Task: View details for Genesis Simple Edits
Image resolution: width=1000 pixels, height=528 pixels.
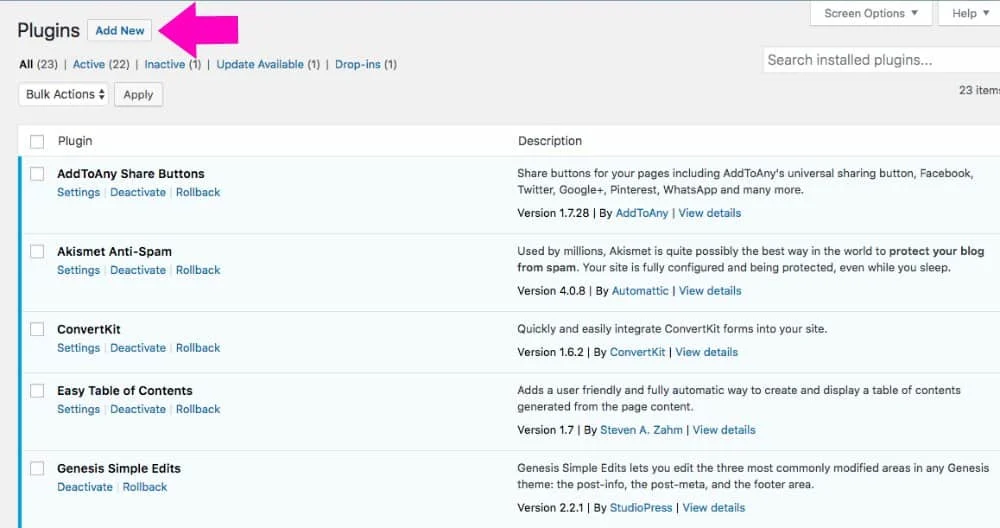Action: pyautogui.click(x=714, y=508)
